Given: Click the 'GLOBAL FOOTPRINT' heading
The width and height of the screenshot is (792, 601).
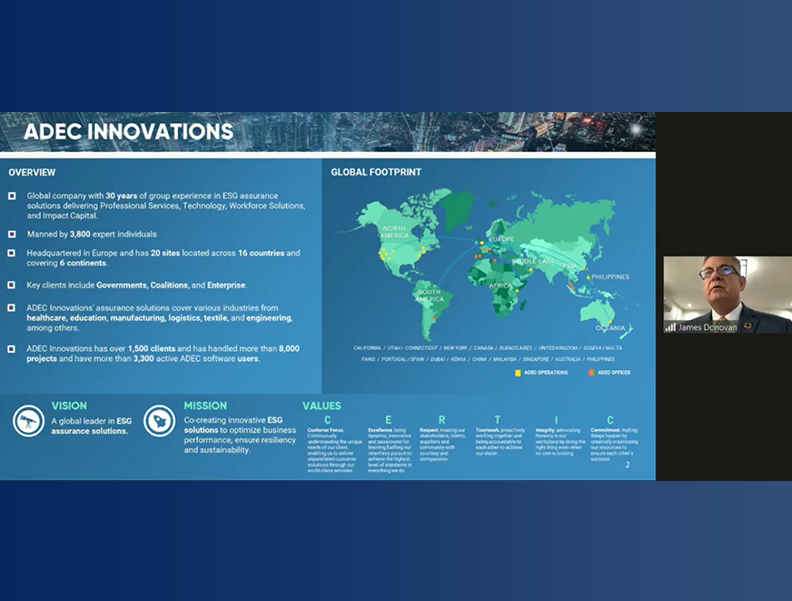Looking at the screenshot, I should coord(376,172).
